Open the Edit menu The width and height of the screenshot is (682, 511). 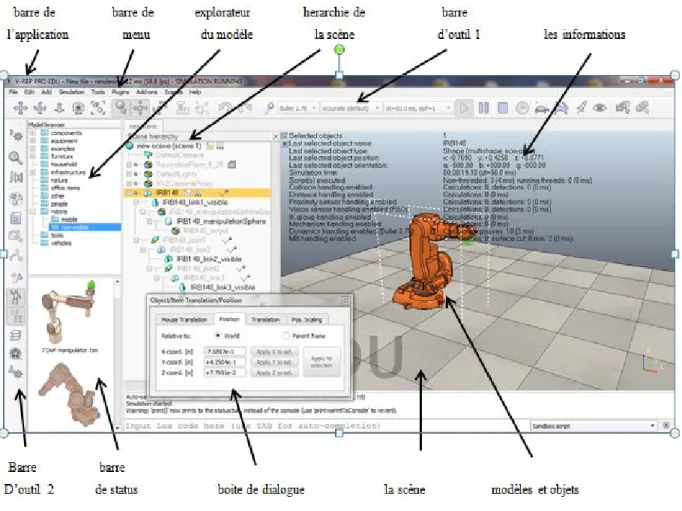point(29,92)
